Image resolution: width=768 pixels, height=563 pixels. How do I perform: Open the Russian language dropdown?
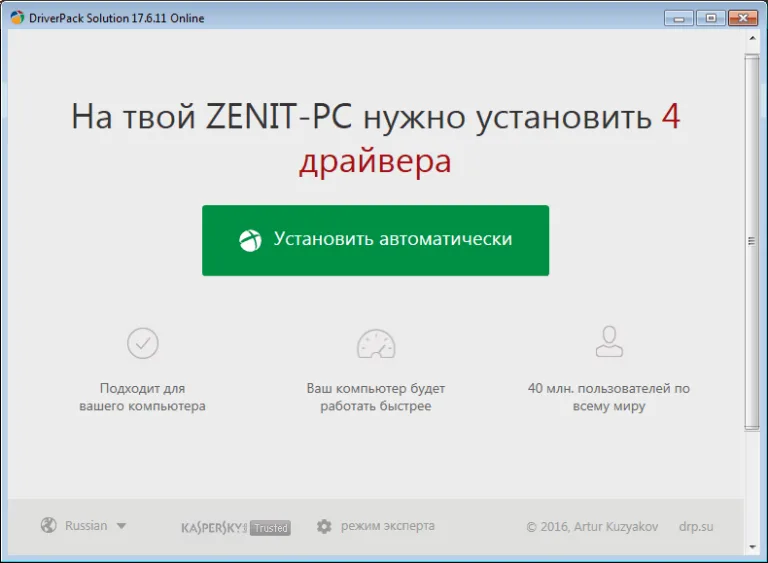tap(84, 525)
